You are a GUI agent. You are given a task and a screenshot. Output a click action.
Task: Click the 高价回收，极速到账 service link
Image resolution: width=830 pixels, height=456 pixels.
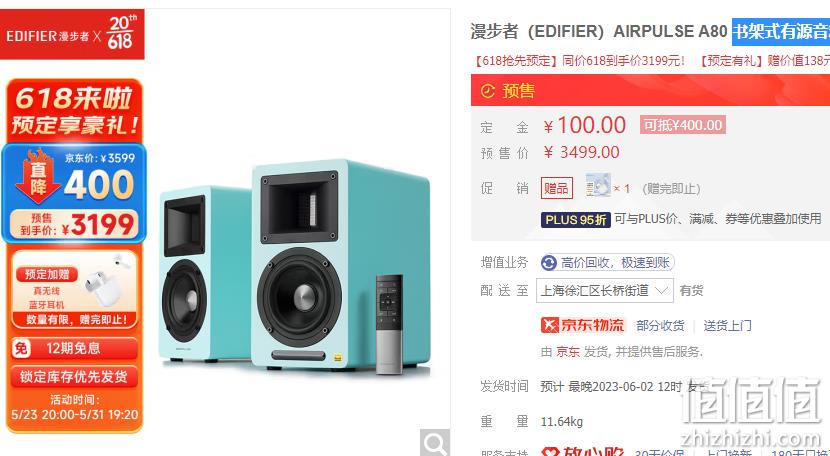click(x=608, y=263)
